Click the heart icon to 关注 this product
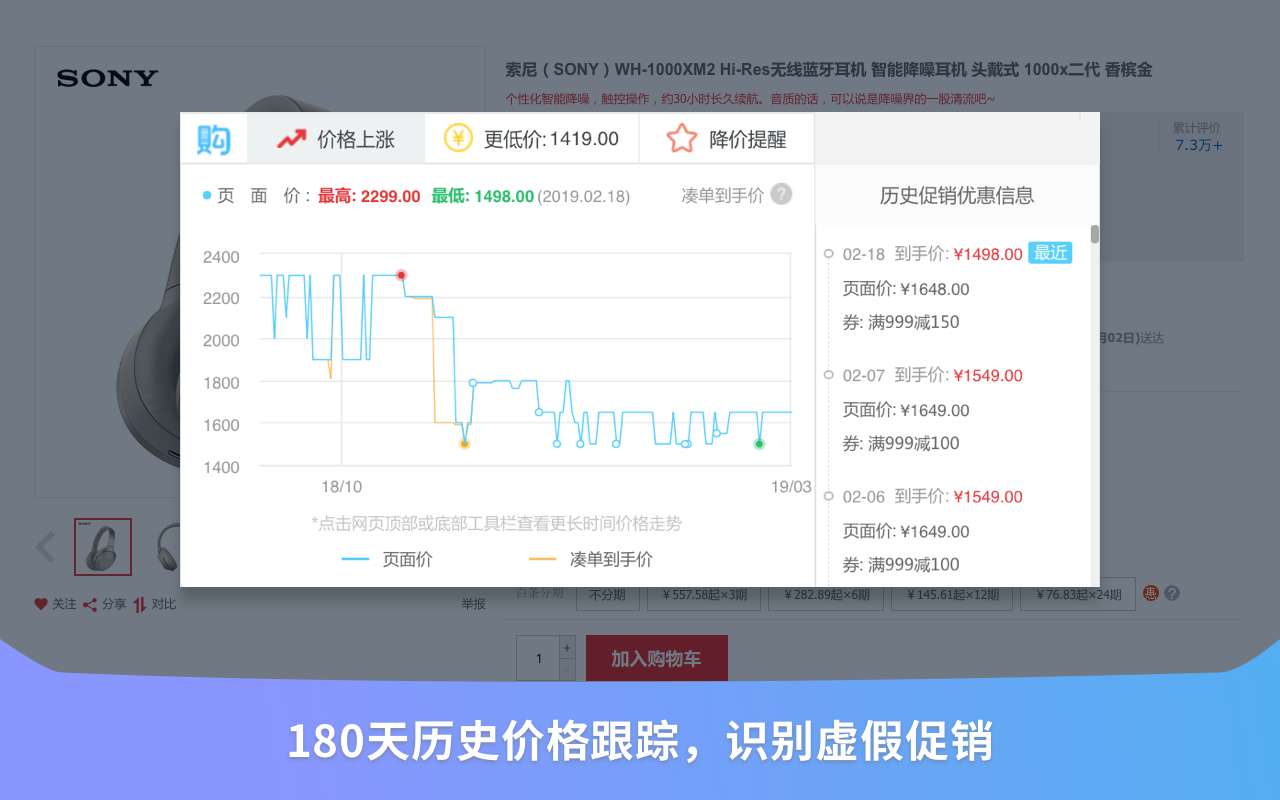This screenshot has width=1280, height=800. pos(42,603)
